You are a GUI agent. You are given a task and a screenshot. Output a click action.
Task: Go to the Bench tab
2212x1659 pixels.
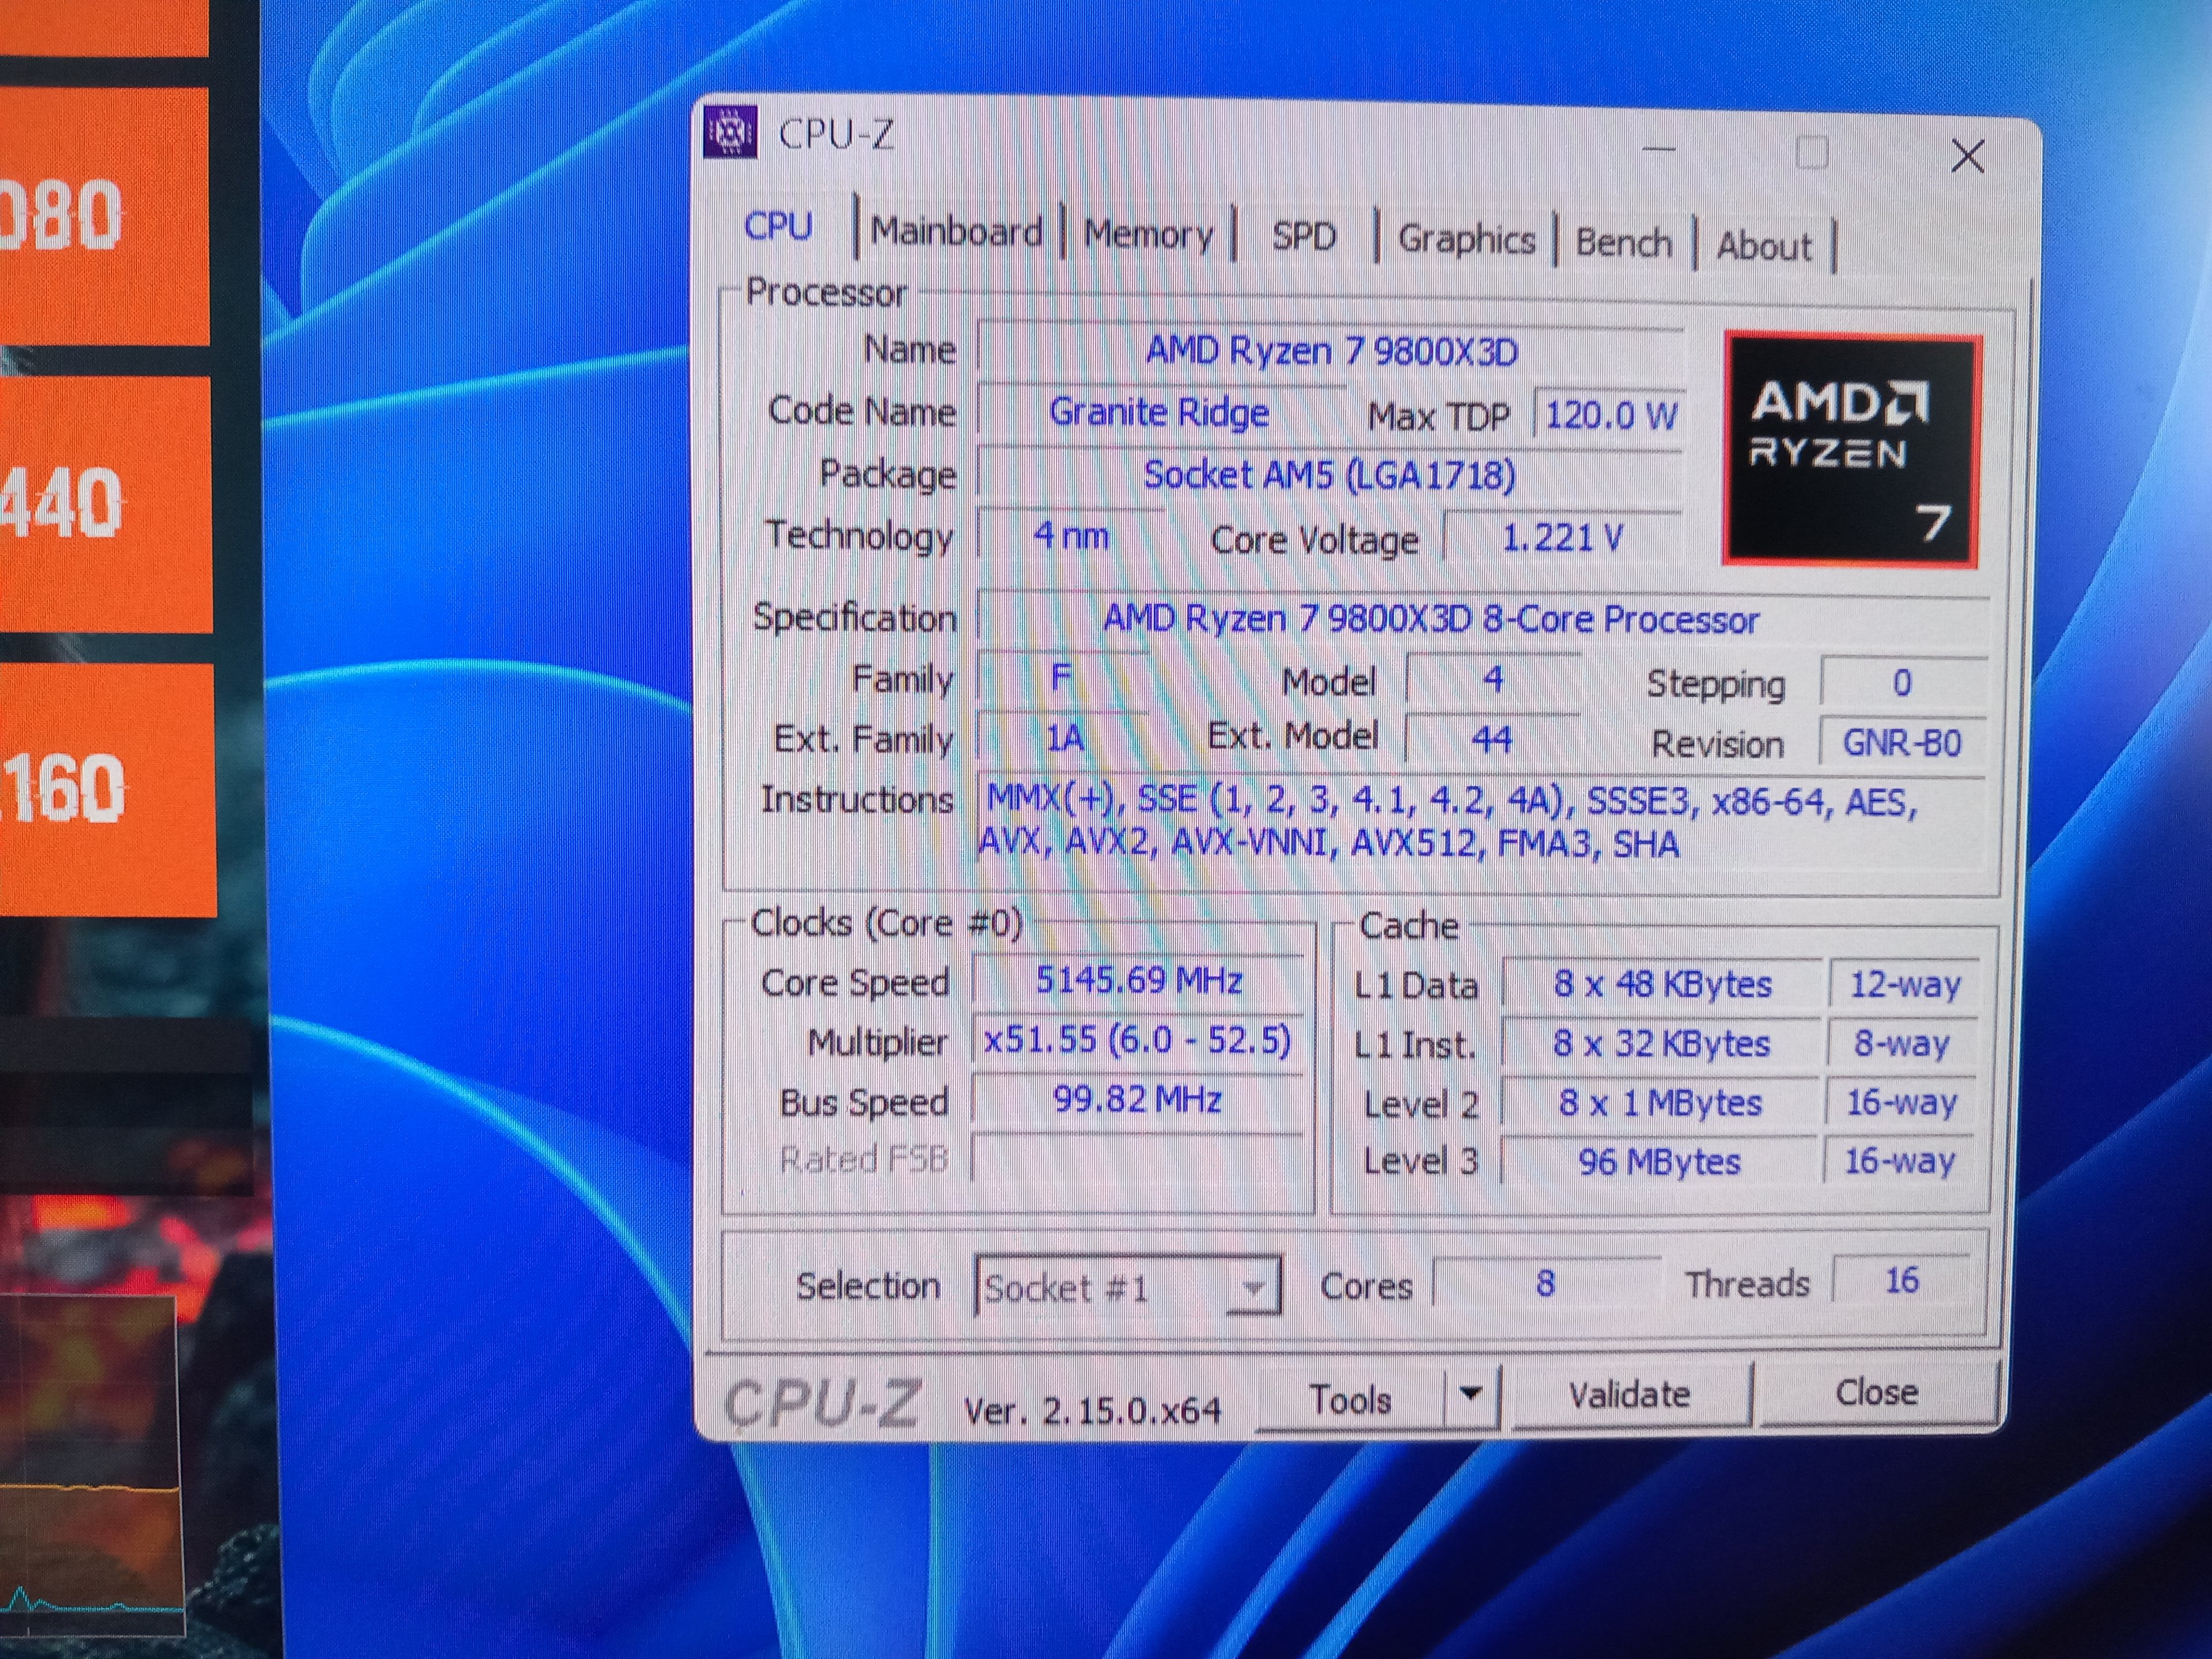1623,243
